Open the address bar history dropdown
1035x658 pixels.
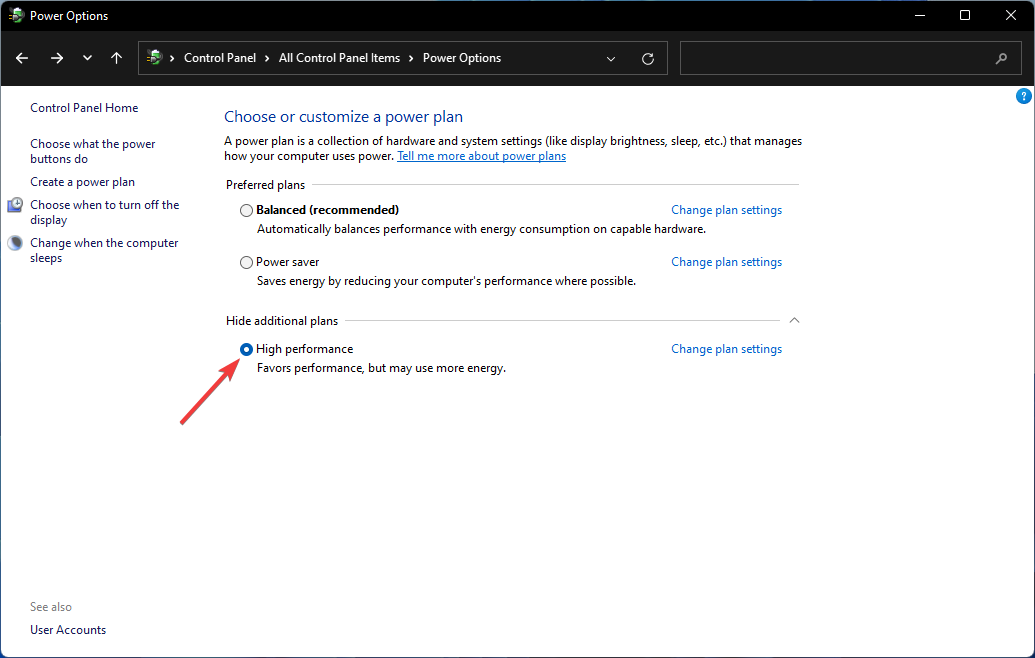[x=611, y=58]
